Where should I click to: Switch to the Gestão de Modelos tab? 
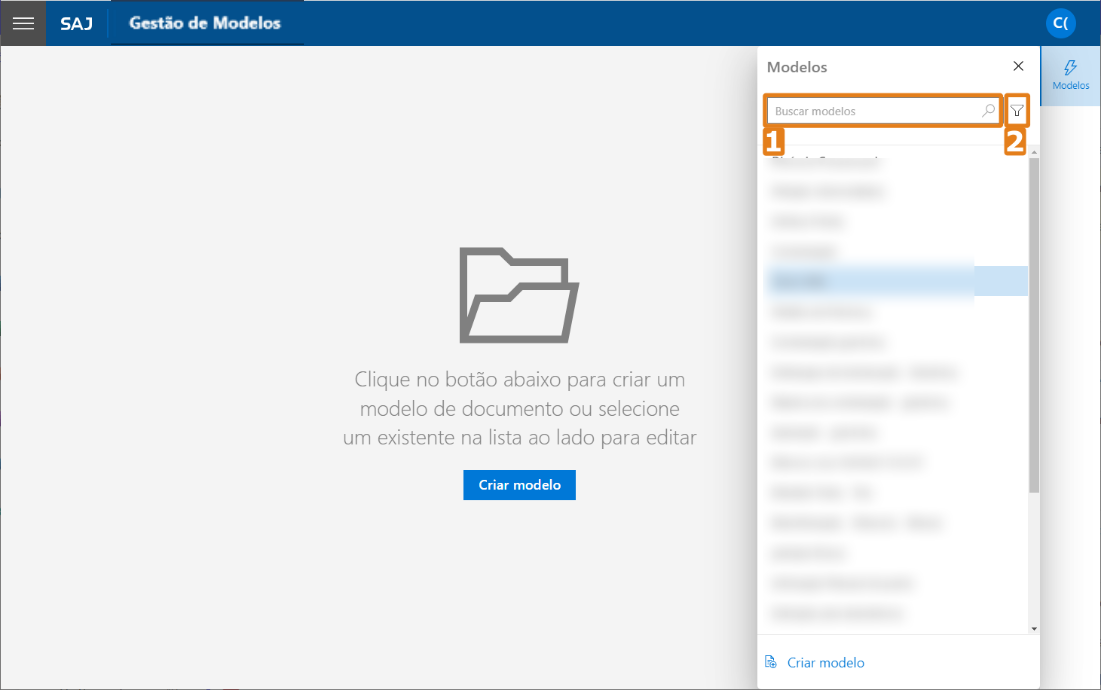pos(207,22)
